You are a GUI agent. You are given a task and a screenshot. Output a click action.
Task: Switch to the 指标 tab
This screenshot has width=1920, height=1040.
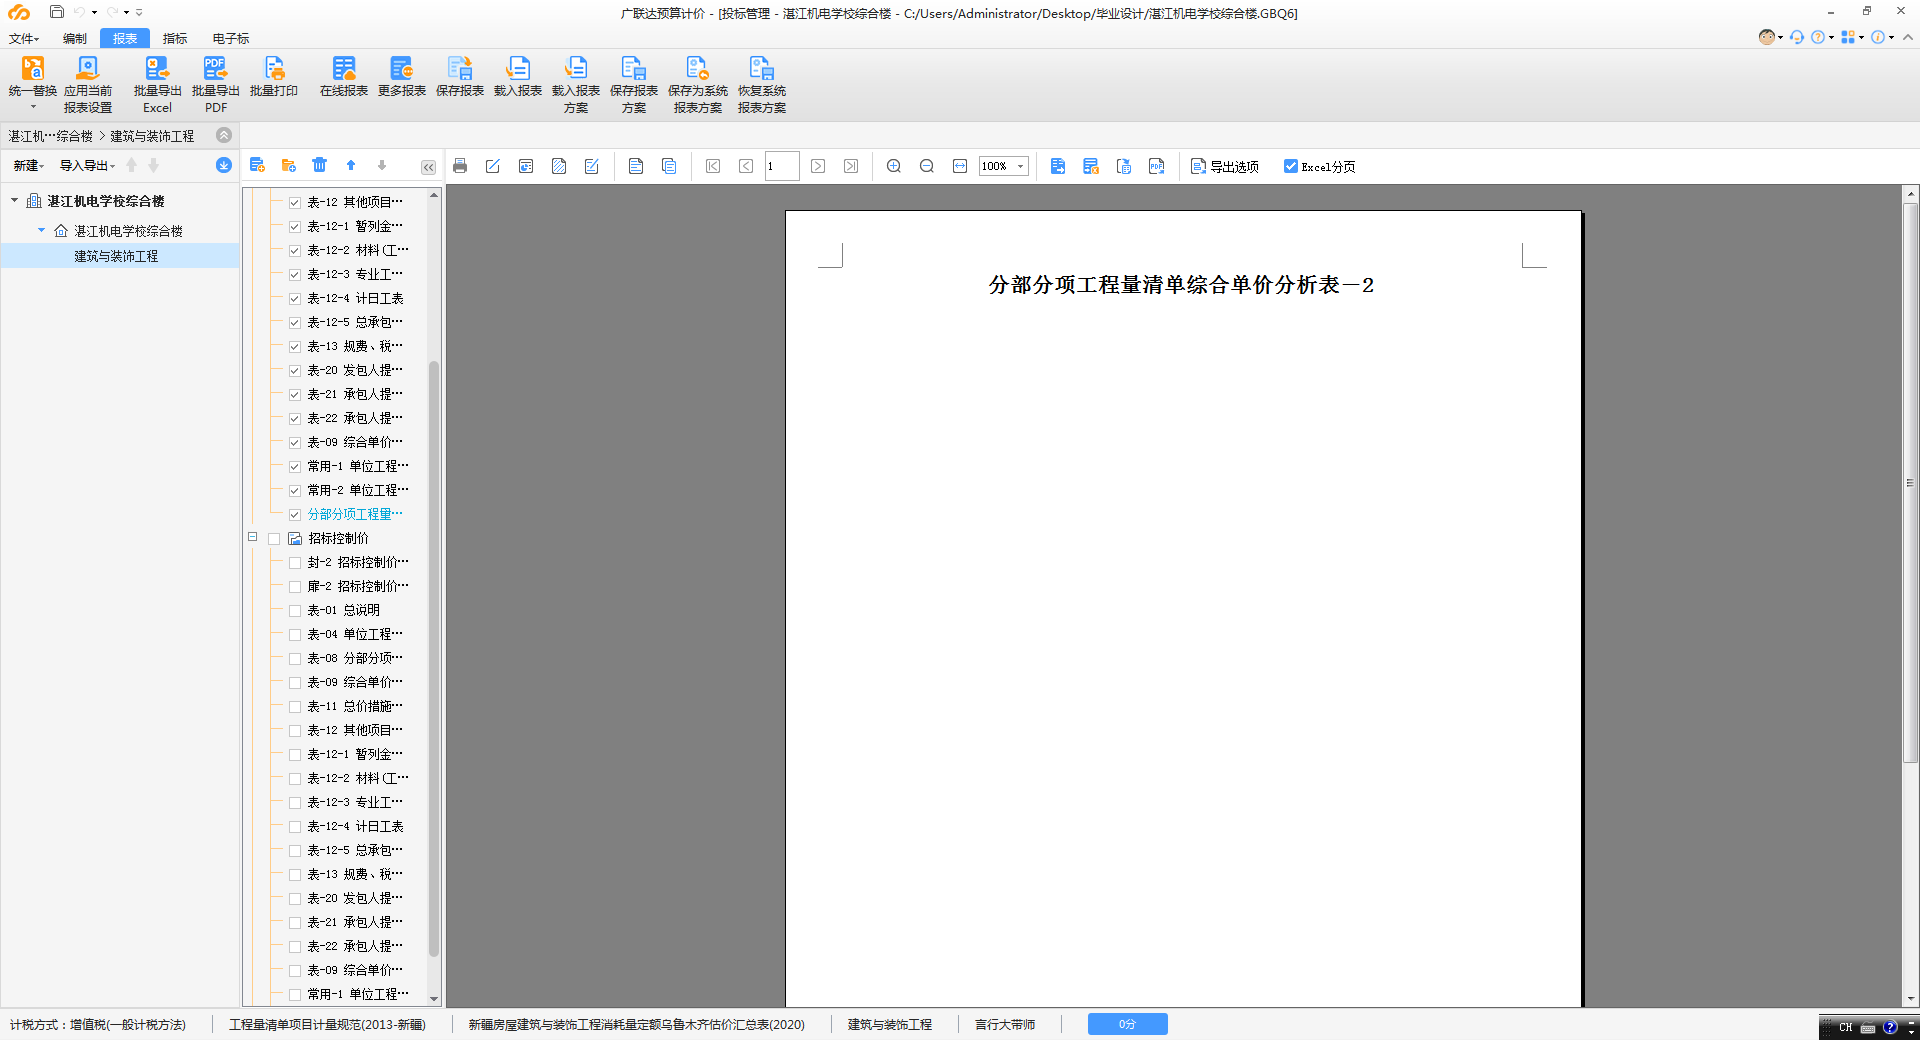[175, 38]
